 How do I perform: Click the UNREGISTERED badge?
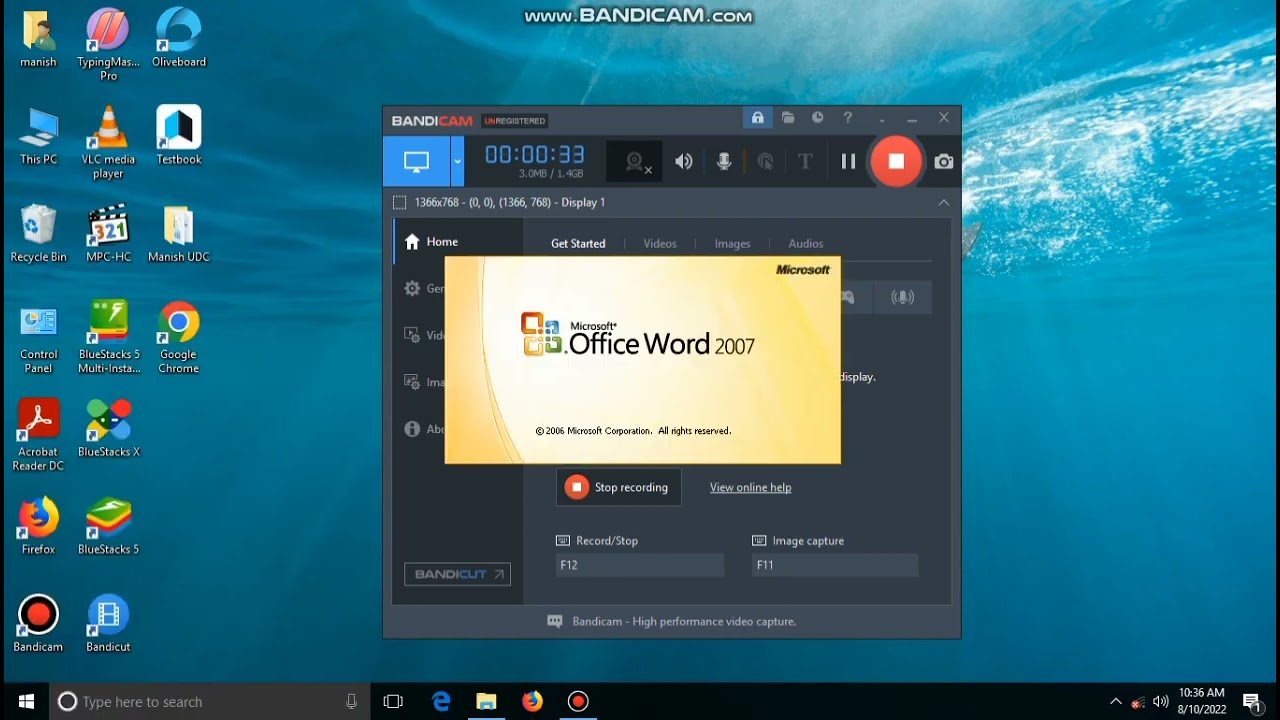(515, 121)
